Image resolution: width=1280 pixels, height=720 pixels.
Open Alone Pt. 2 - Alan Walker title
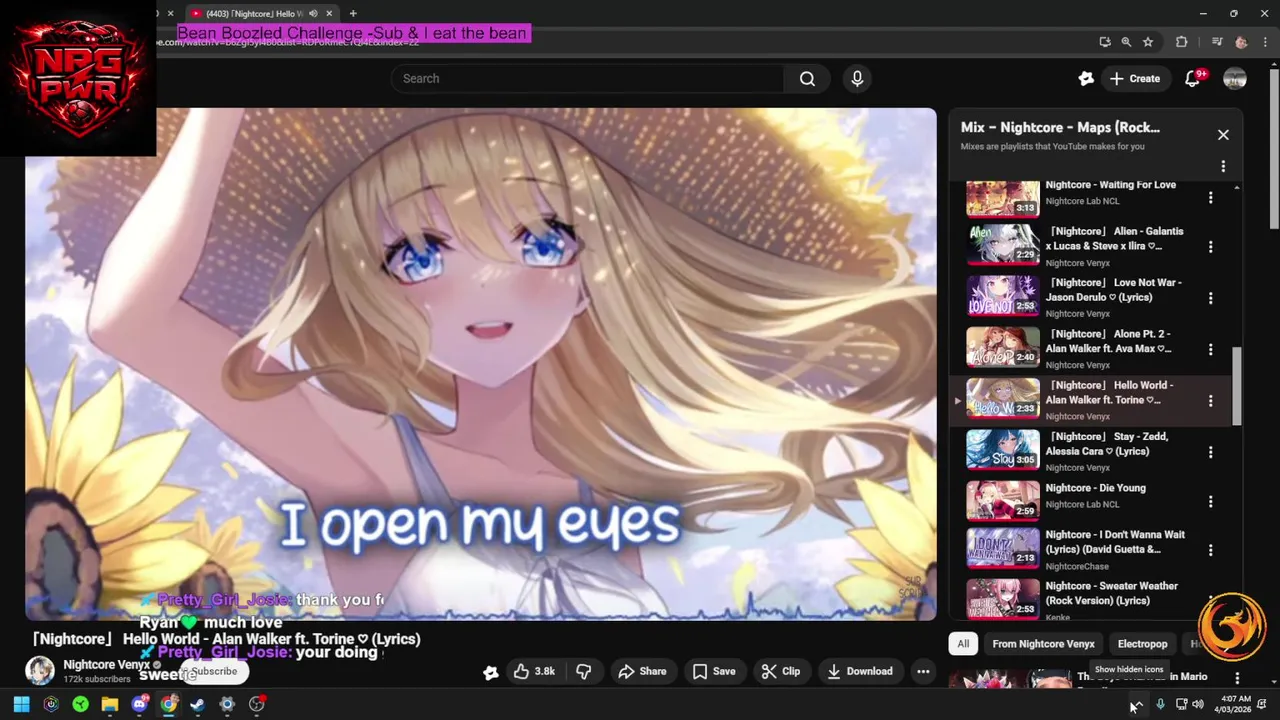tap(1108, 341)
